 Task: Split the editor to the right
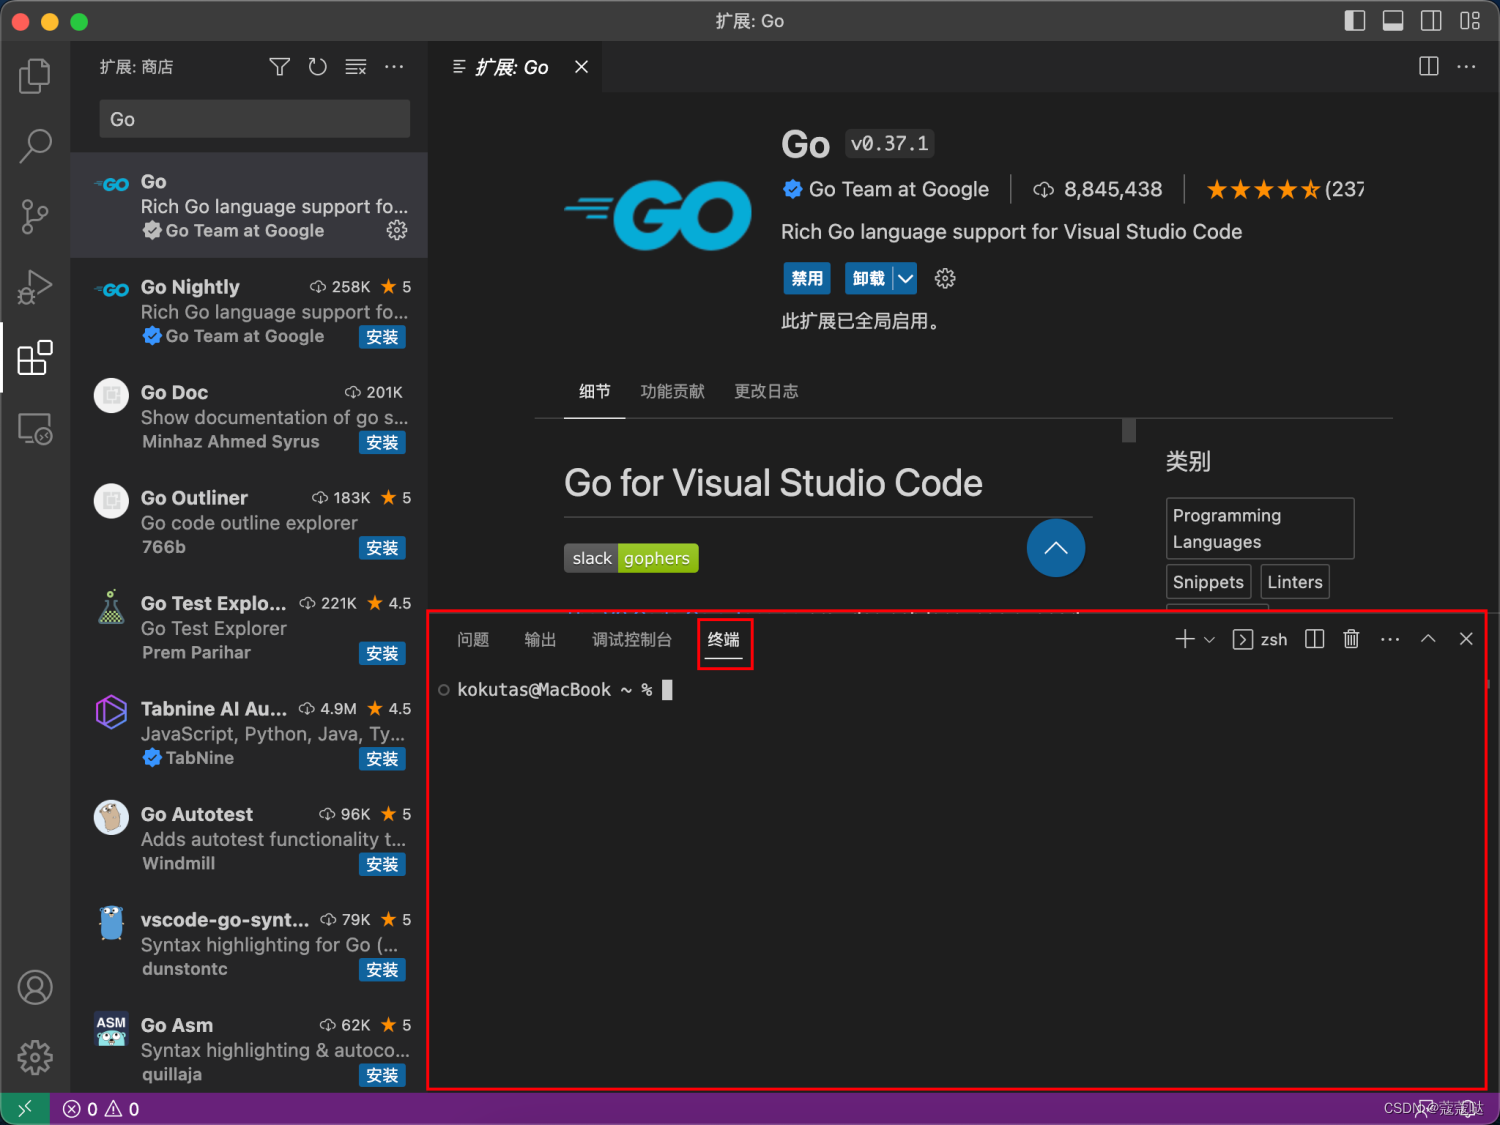tap(1429, 67)
